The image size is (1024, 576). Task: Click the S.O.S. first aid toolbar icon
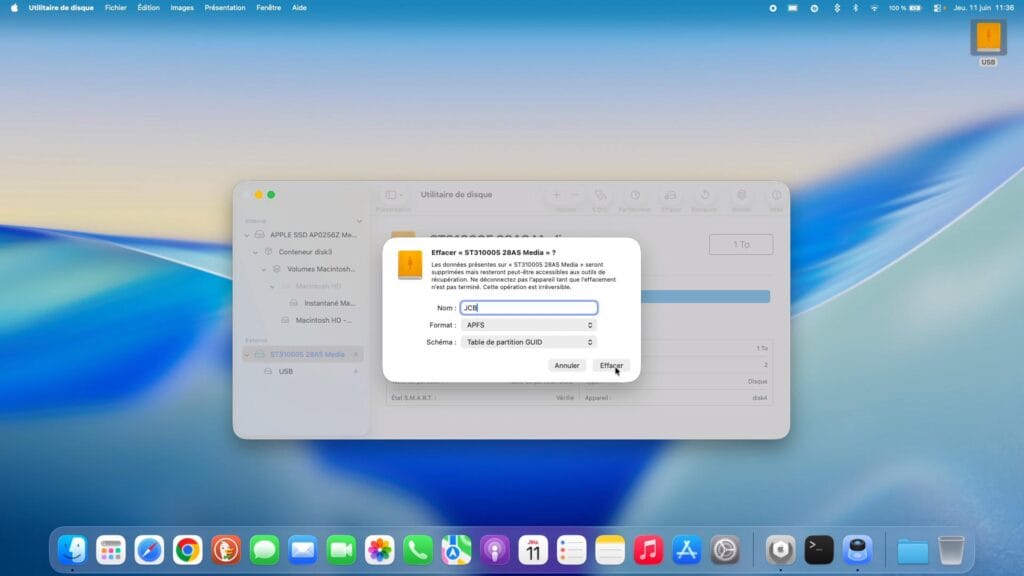[x=600, y=195]
